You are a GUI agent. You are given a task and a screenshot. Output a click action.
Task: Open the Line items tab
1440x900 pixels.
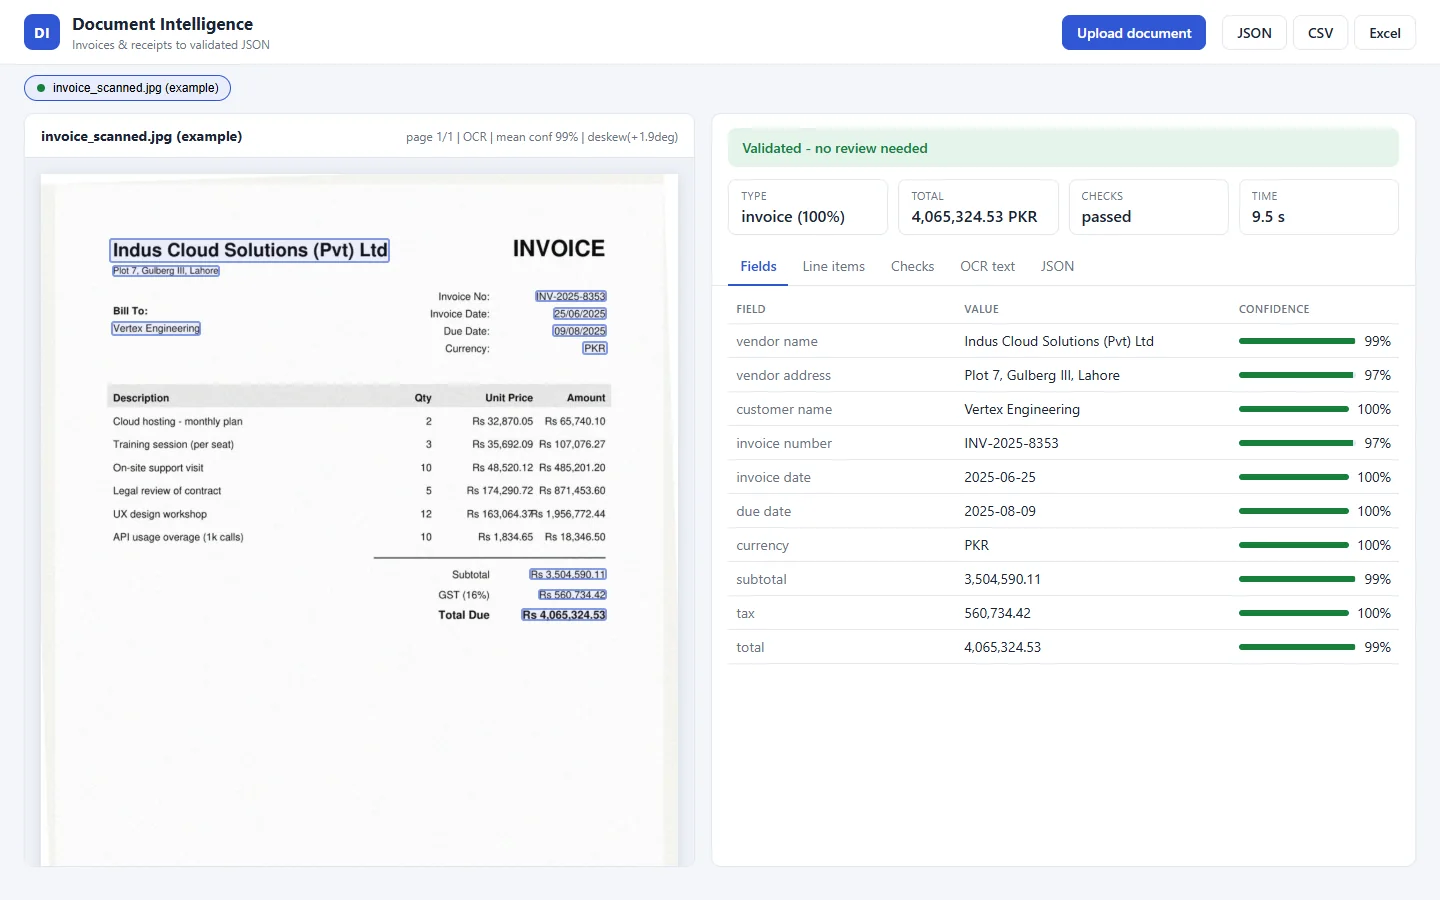pyautogui.click(x=834, y=266)
